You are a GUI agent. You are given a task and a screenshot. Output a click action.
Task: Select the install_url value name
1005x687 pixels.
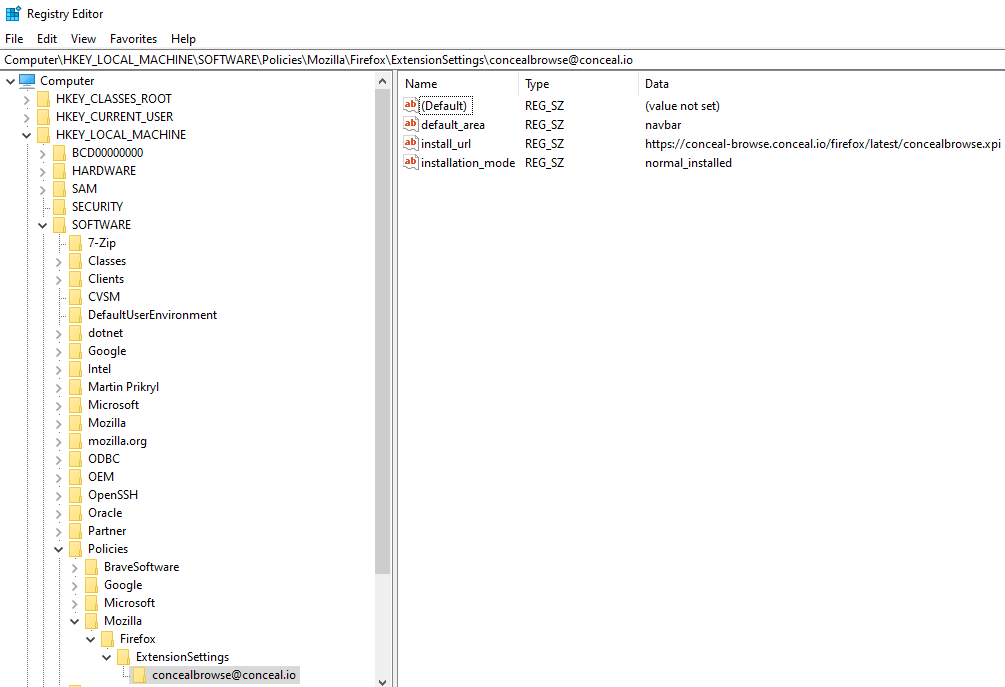pyautogui.click(x=446, y=144)
